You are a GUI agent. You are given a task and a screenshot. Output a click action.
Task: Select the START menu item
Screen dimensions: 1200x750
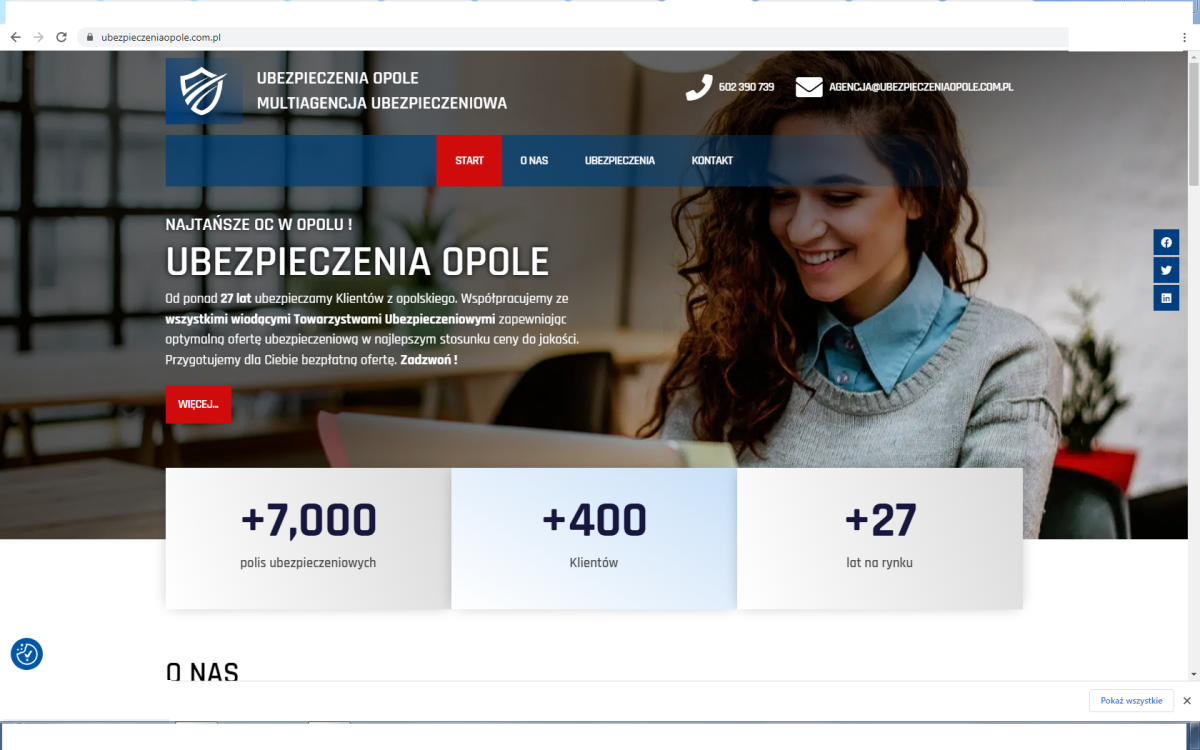469,160
